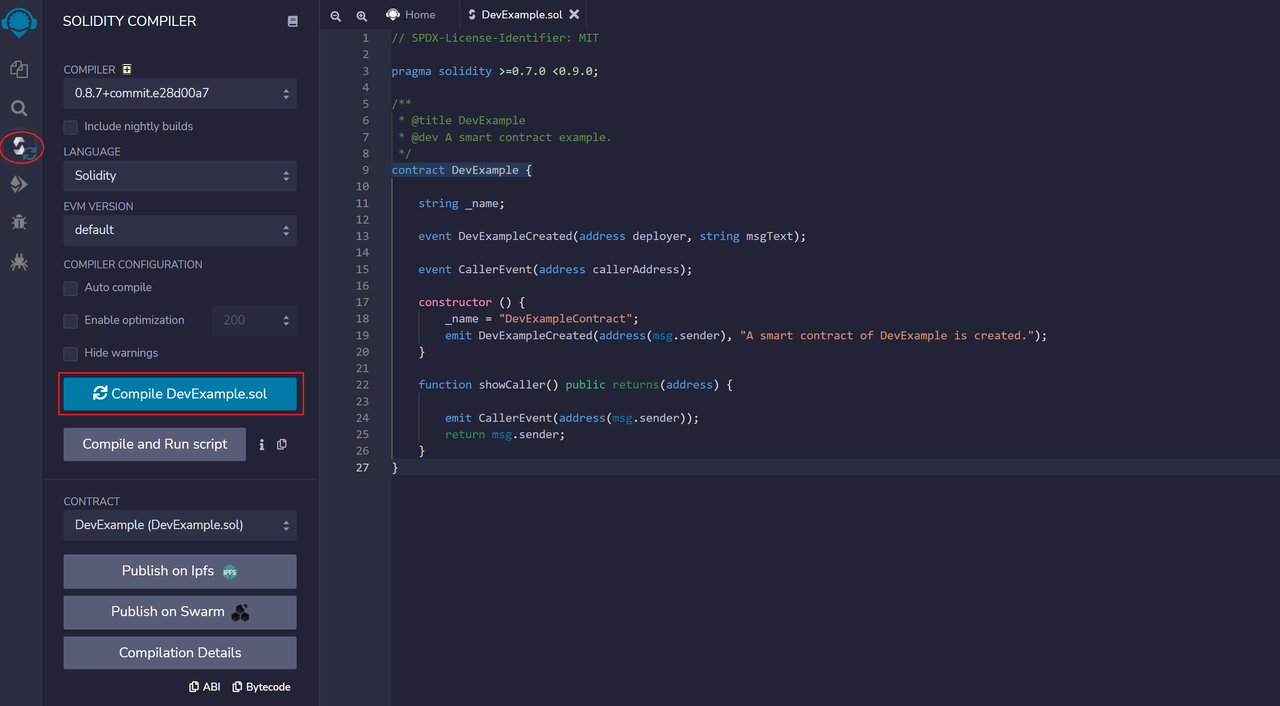The width and height of the screenshot is (1280, 706).
Task: Open Remix home logo icon
Action: [20, 21]
